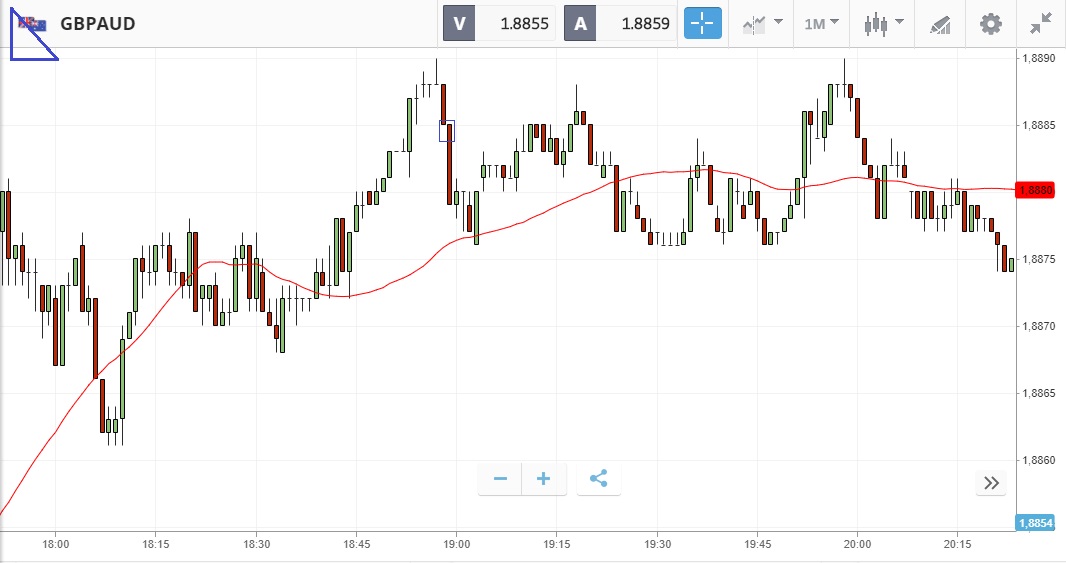
Task: Click the blue 1,8854 current price label
Action: coord(1034,523)
